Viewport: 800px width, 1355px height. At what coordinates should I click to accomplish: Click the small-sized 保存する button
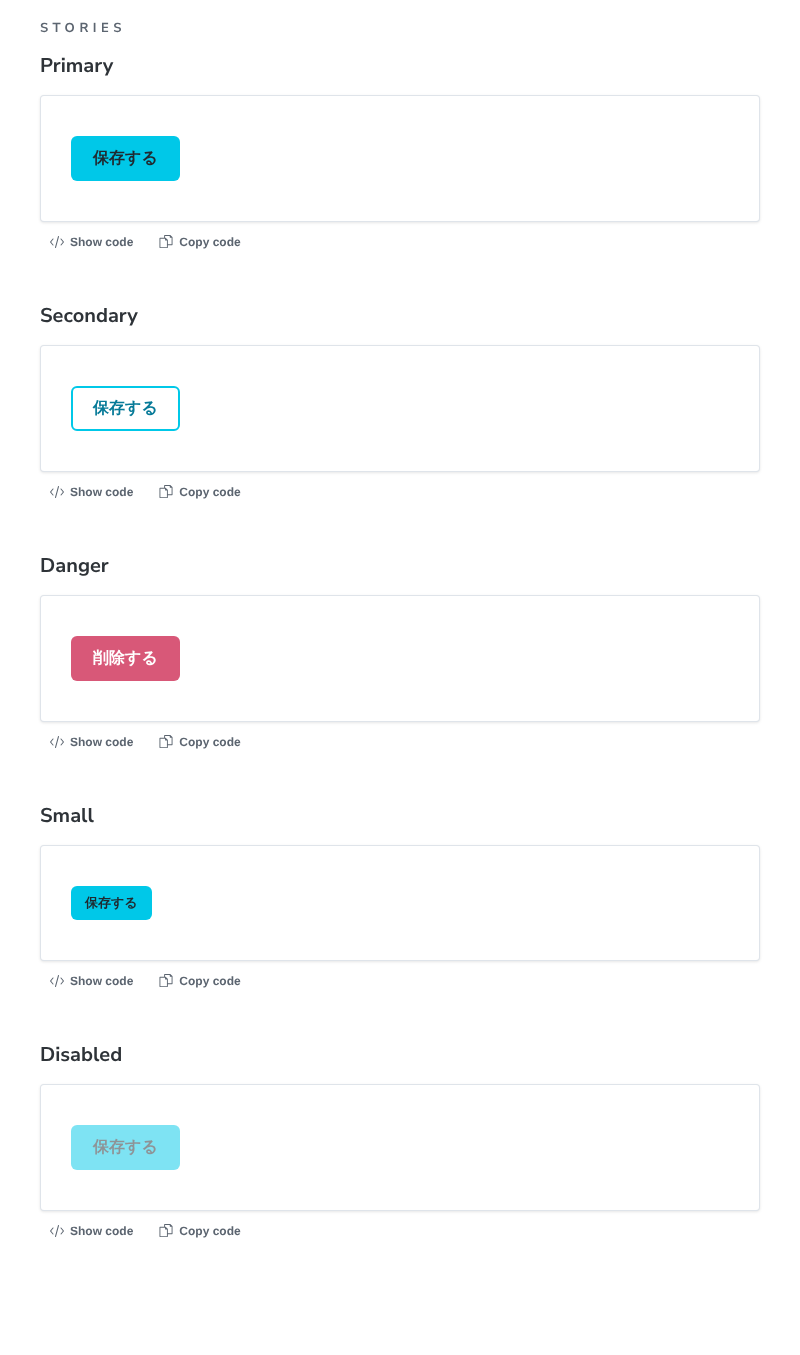[x=111, y=903]
